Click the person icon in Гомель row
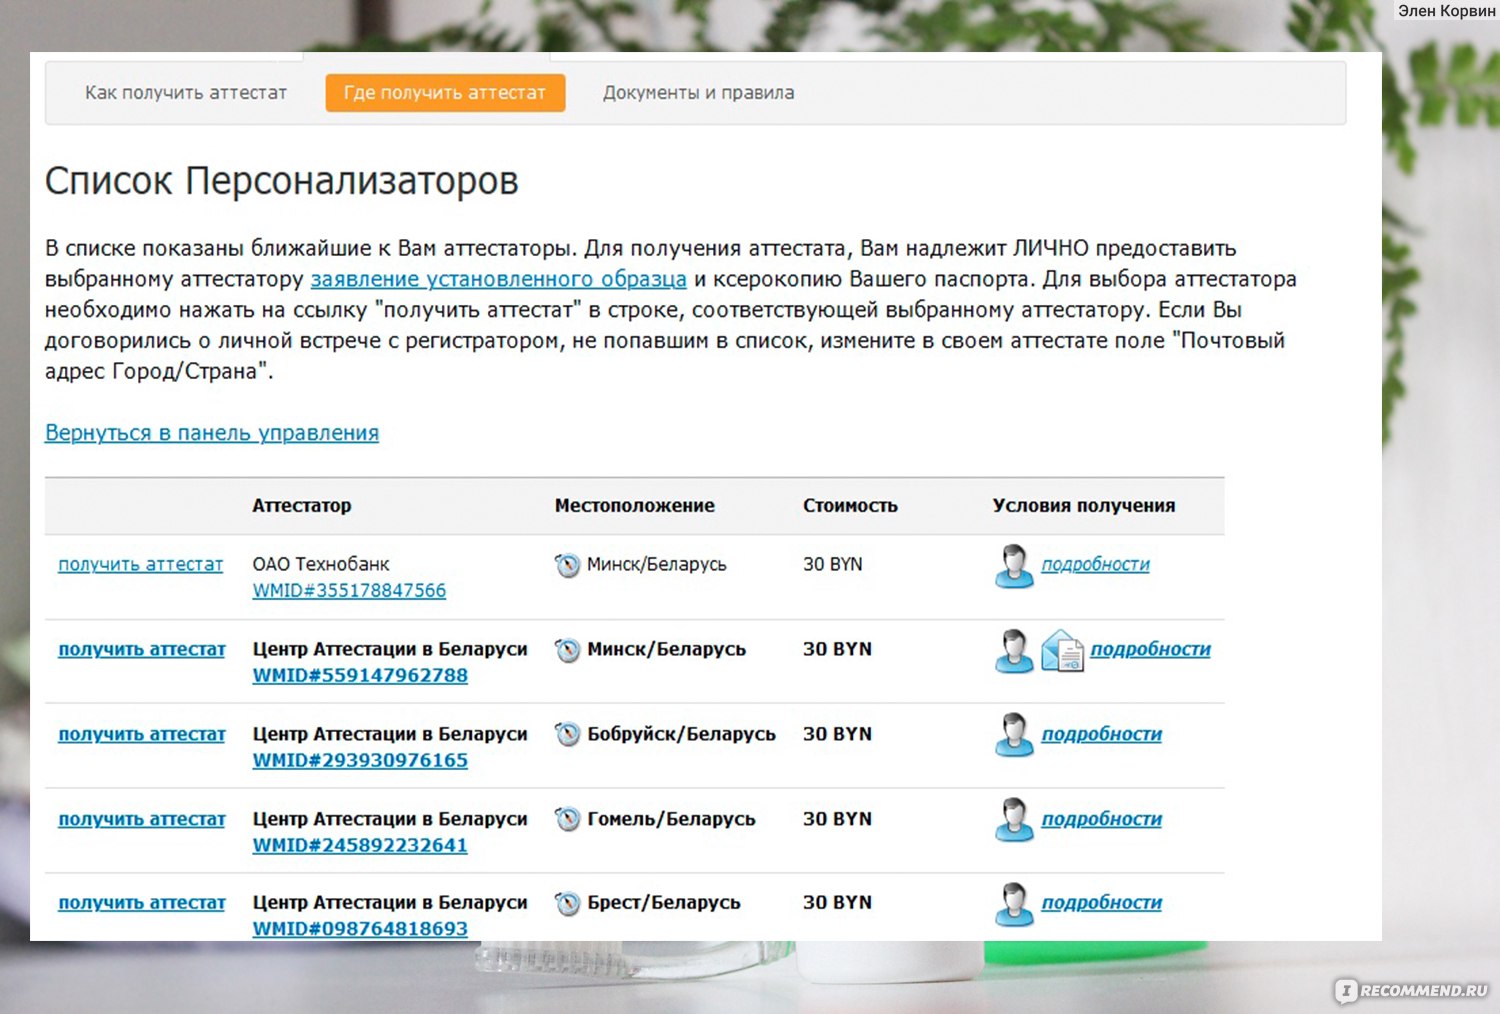 [x=1014, y=820]
